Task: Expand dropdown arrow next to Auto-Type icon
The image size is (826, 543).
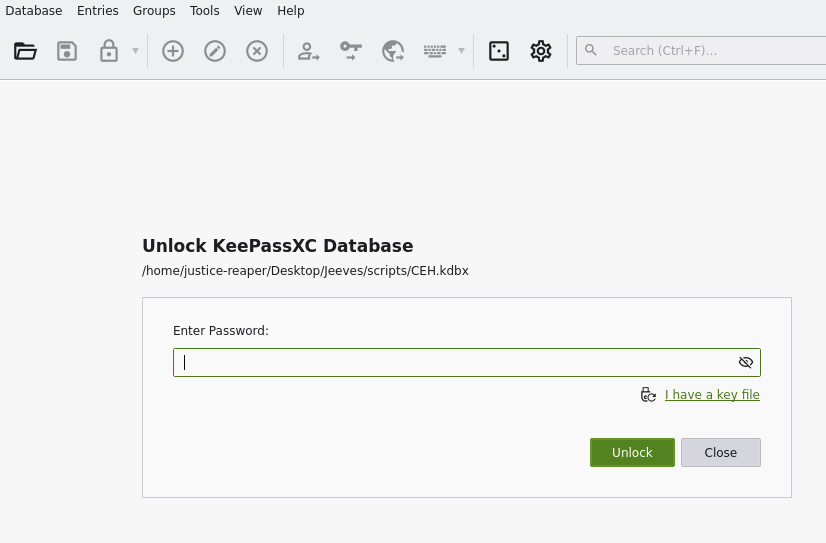Action: pos(461,51)
